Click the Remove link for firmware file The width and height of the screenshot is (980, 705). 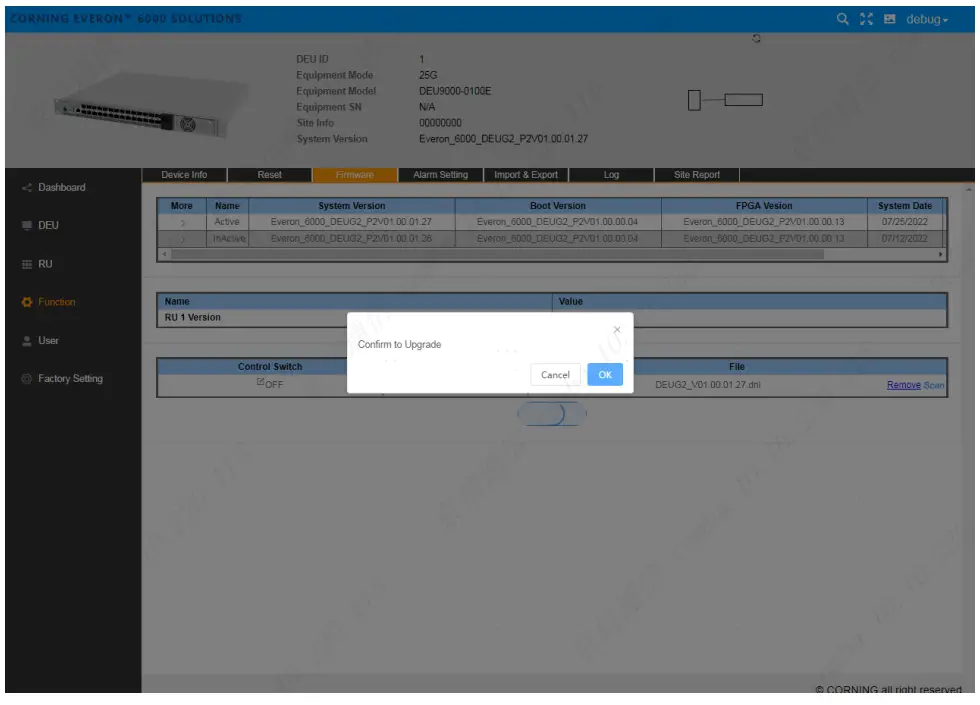point(903,385)
